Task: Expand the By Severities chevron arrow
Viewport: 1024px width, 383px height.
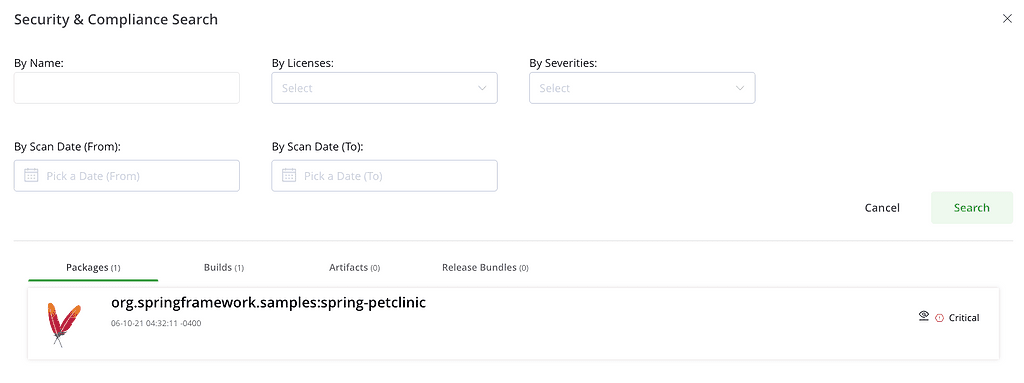Action: coord(740,88)
